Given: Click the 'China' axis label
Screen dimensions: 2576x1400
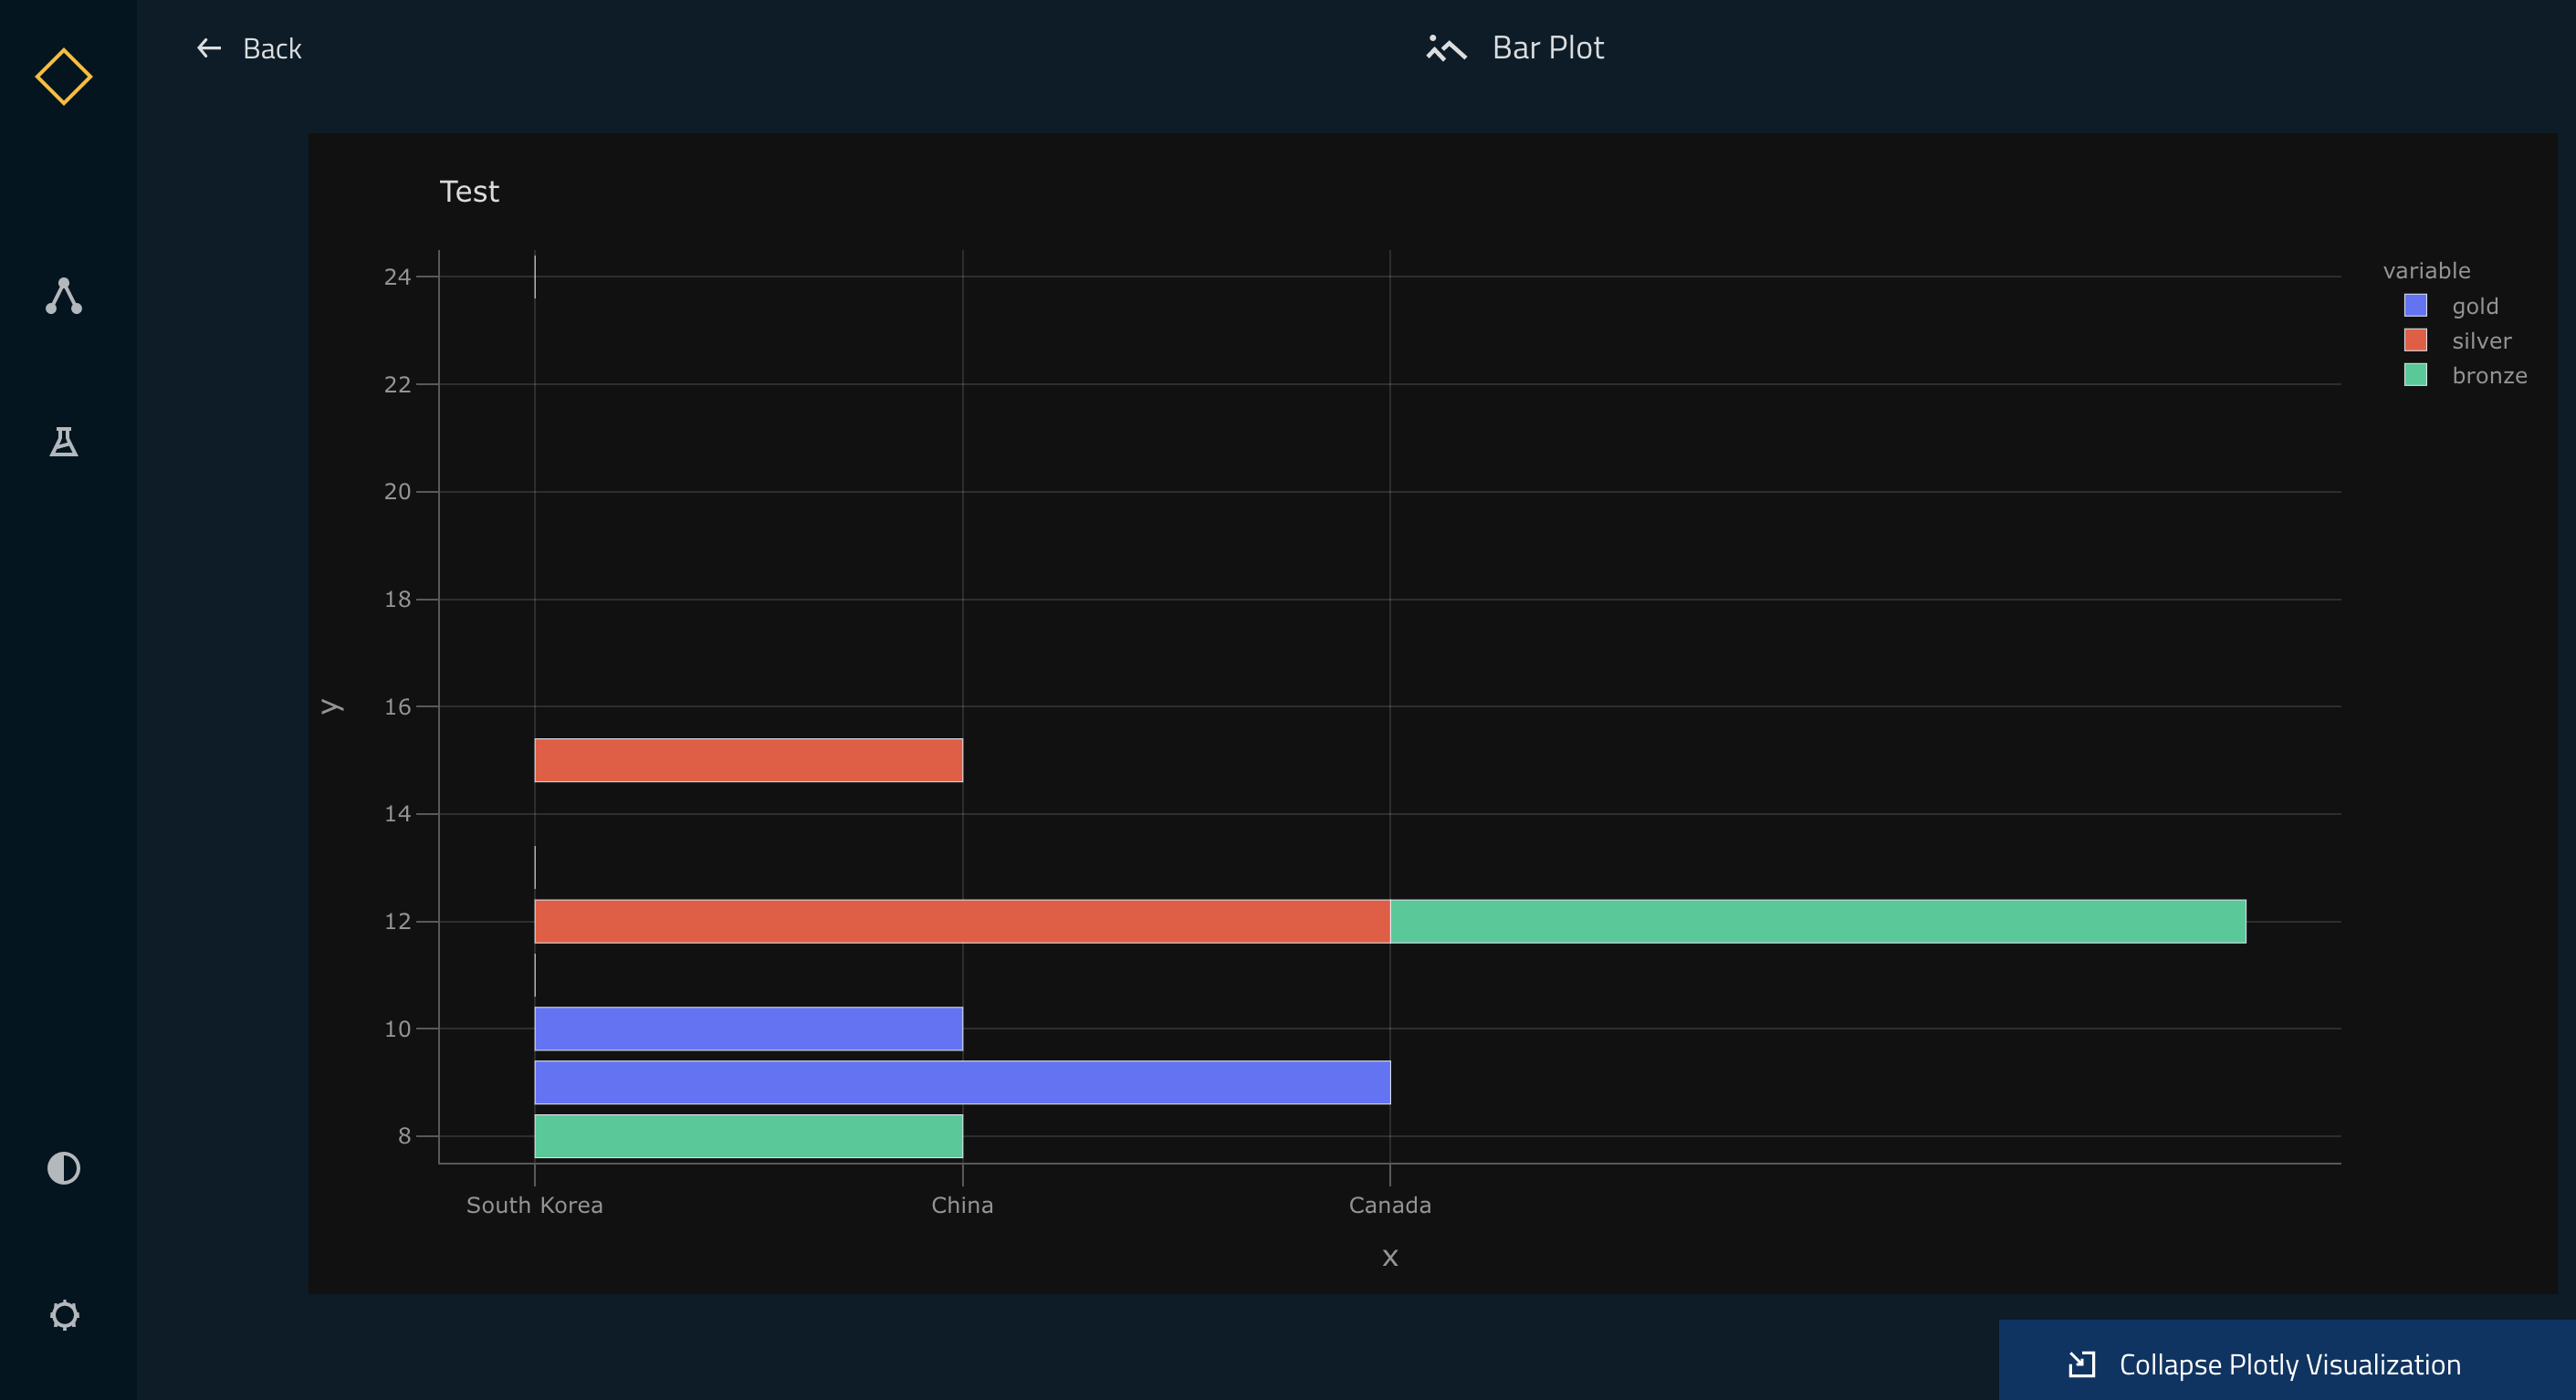Looking at the screenshot, I should pyautogui.click(x=962, y=1205).
